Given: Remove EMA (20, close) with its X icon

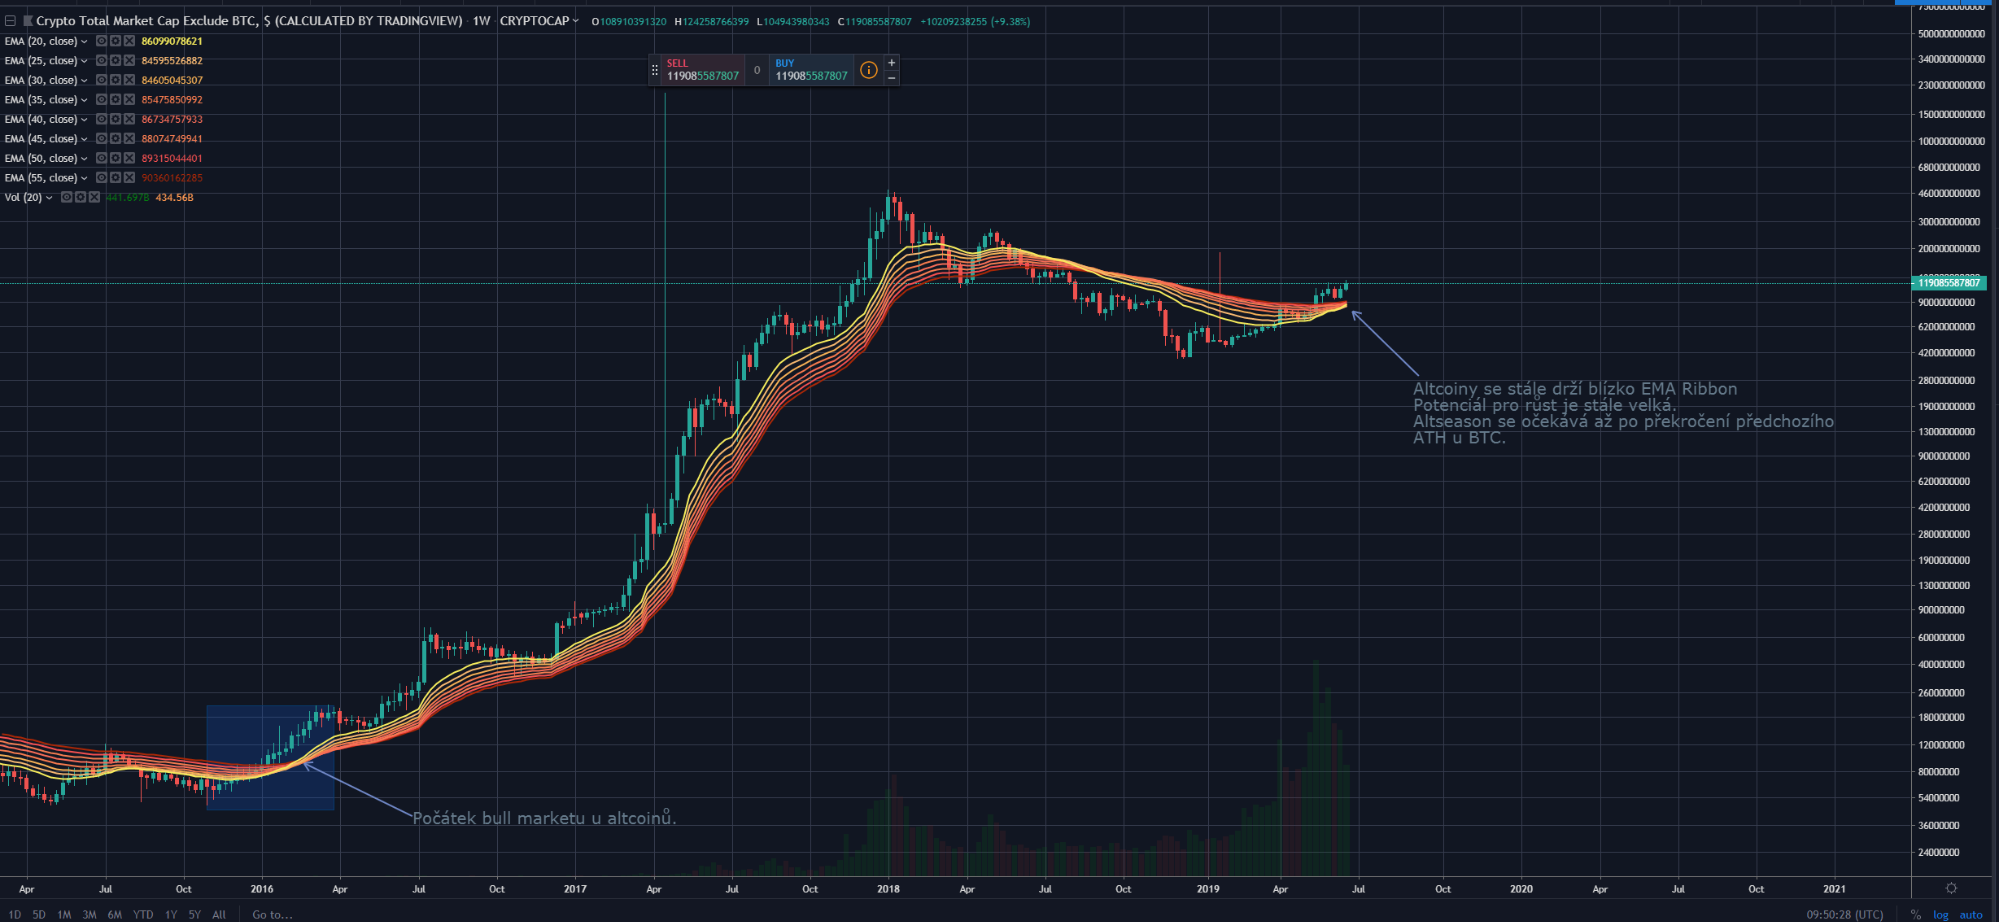Looking at the screenshot, I should click(x=129, y=41).
